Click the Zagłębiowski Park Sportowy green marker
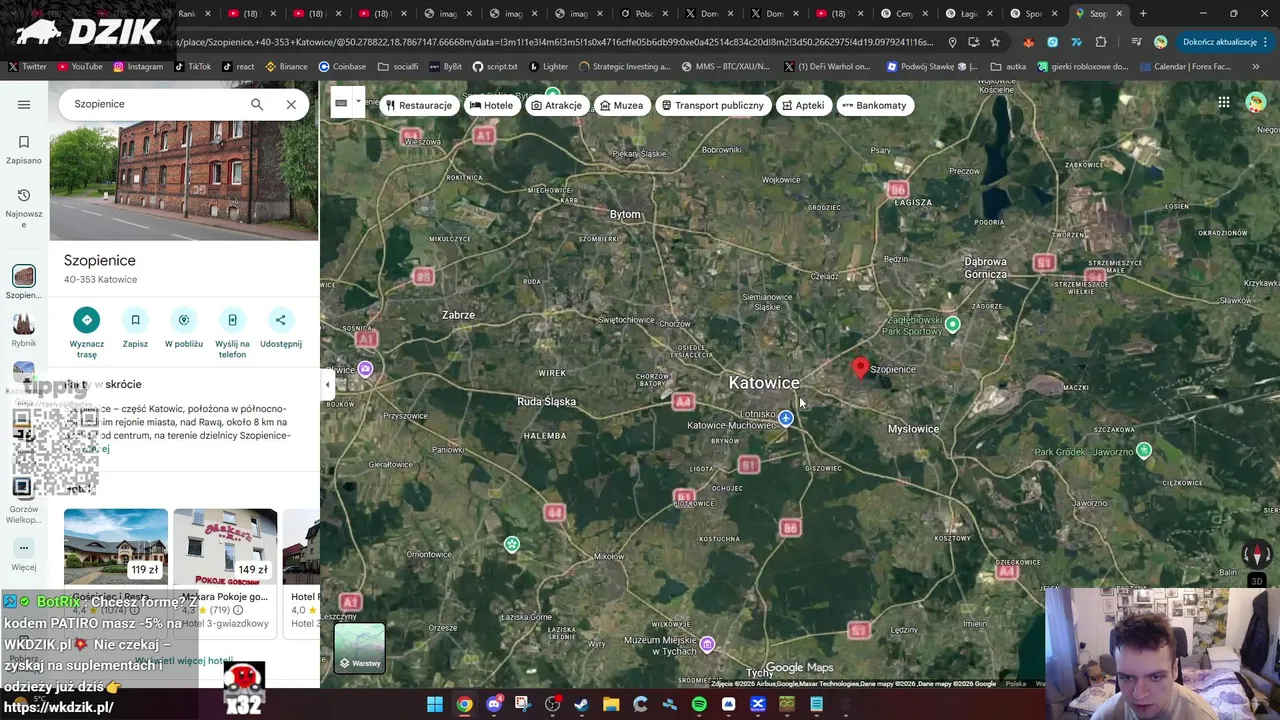The height and width of the screenshot is (720, 1280). pyautogui.click(x=953, y=324)
